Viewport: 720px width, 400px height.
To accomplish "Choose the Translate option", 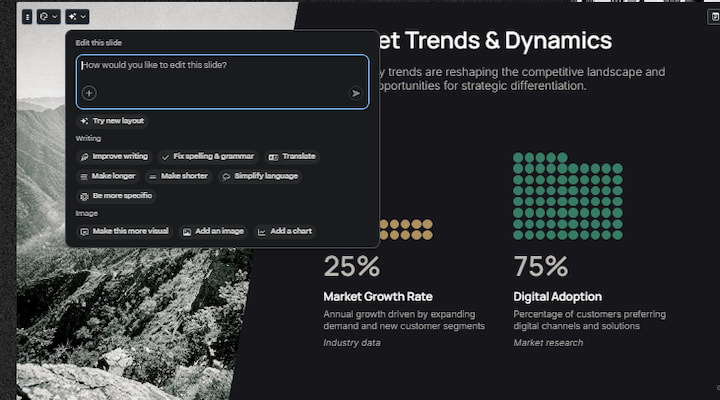I will coord(292,157).
